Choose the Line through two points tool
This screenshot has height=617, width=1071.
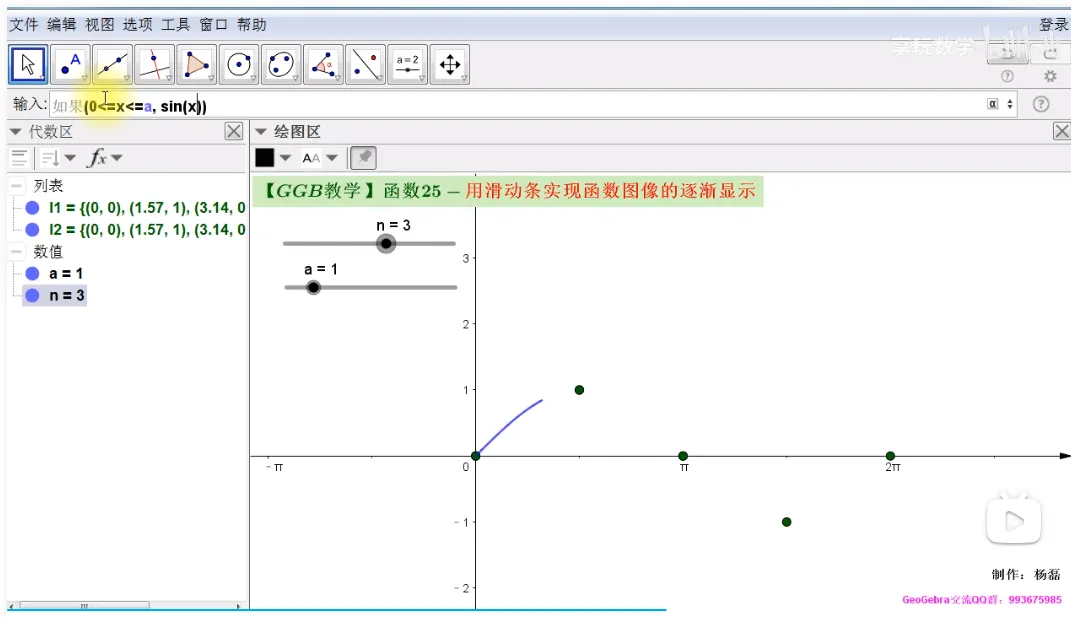(x=113, y=65)
